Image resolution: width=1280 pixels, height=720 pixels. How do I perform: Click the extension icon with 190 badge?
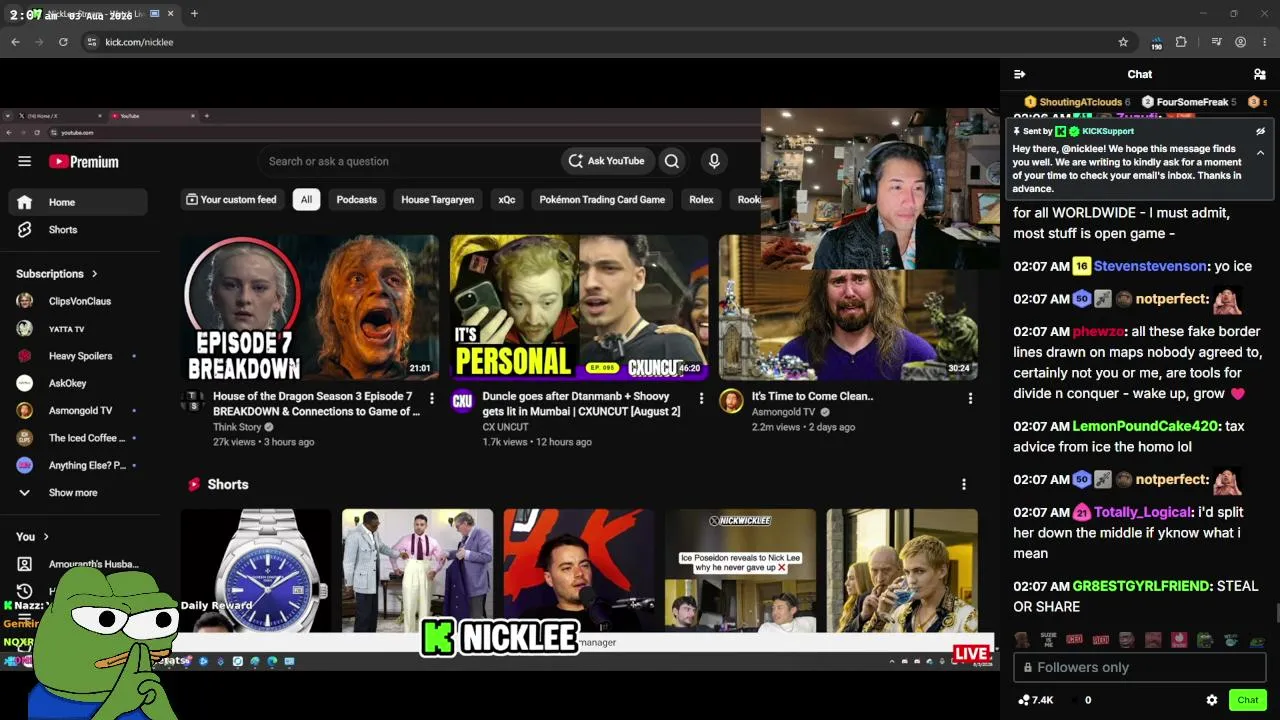tap(1156, 43)
